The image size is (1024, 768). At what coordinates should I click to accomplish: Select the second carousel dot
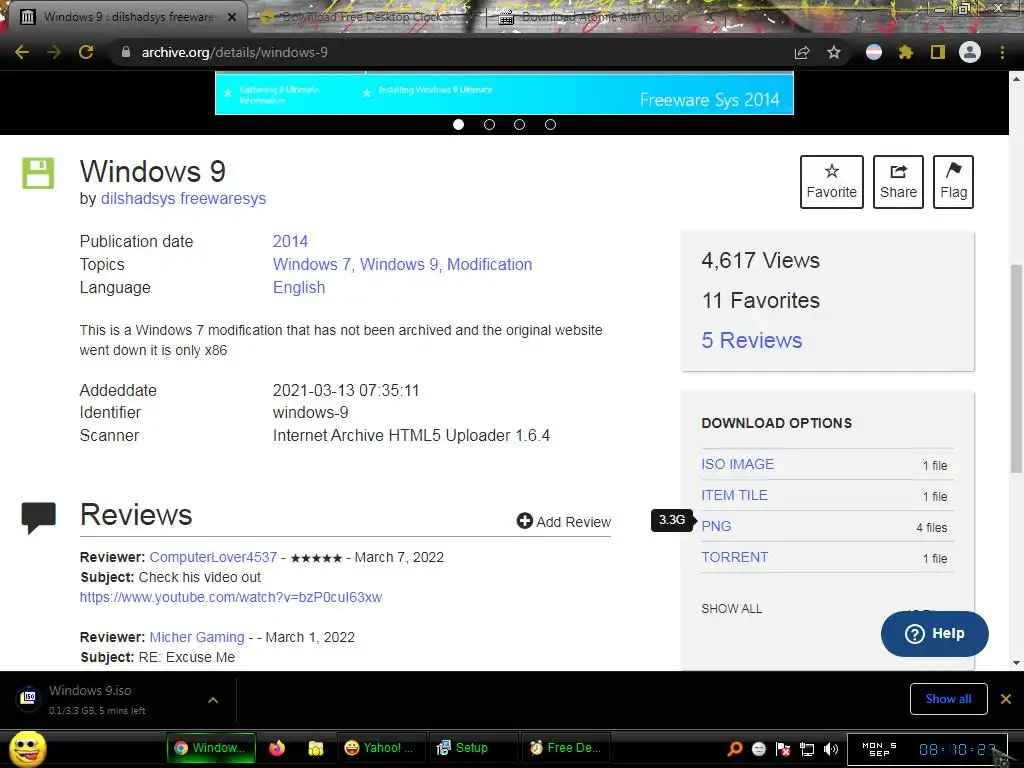tap(489, 124)
